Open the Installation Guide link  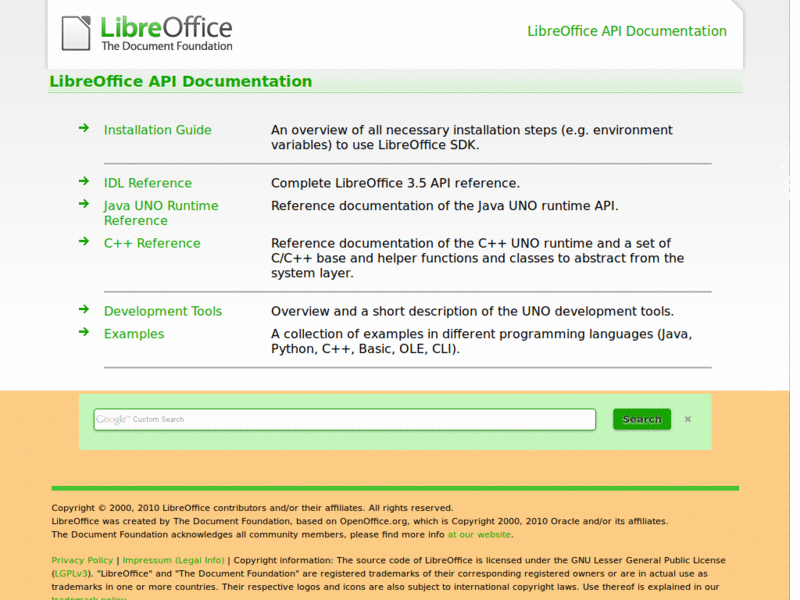[x=157, y=130]
